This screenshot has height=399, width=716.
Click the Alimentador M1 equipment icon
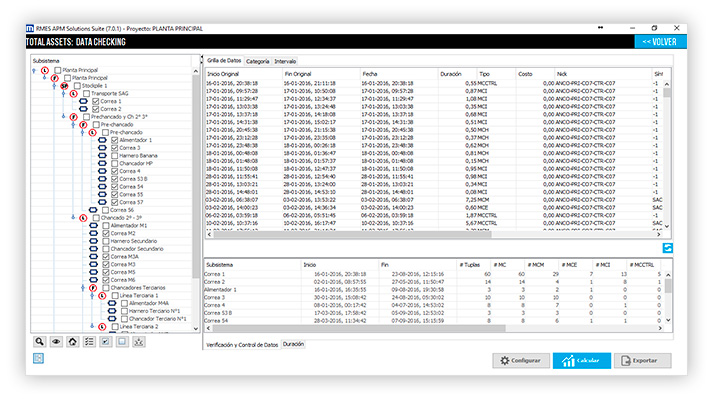point(93,226)
